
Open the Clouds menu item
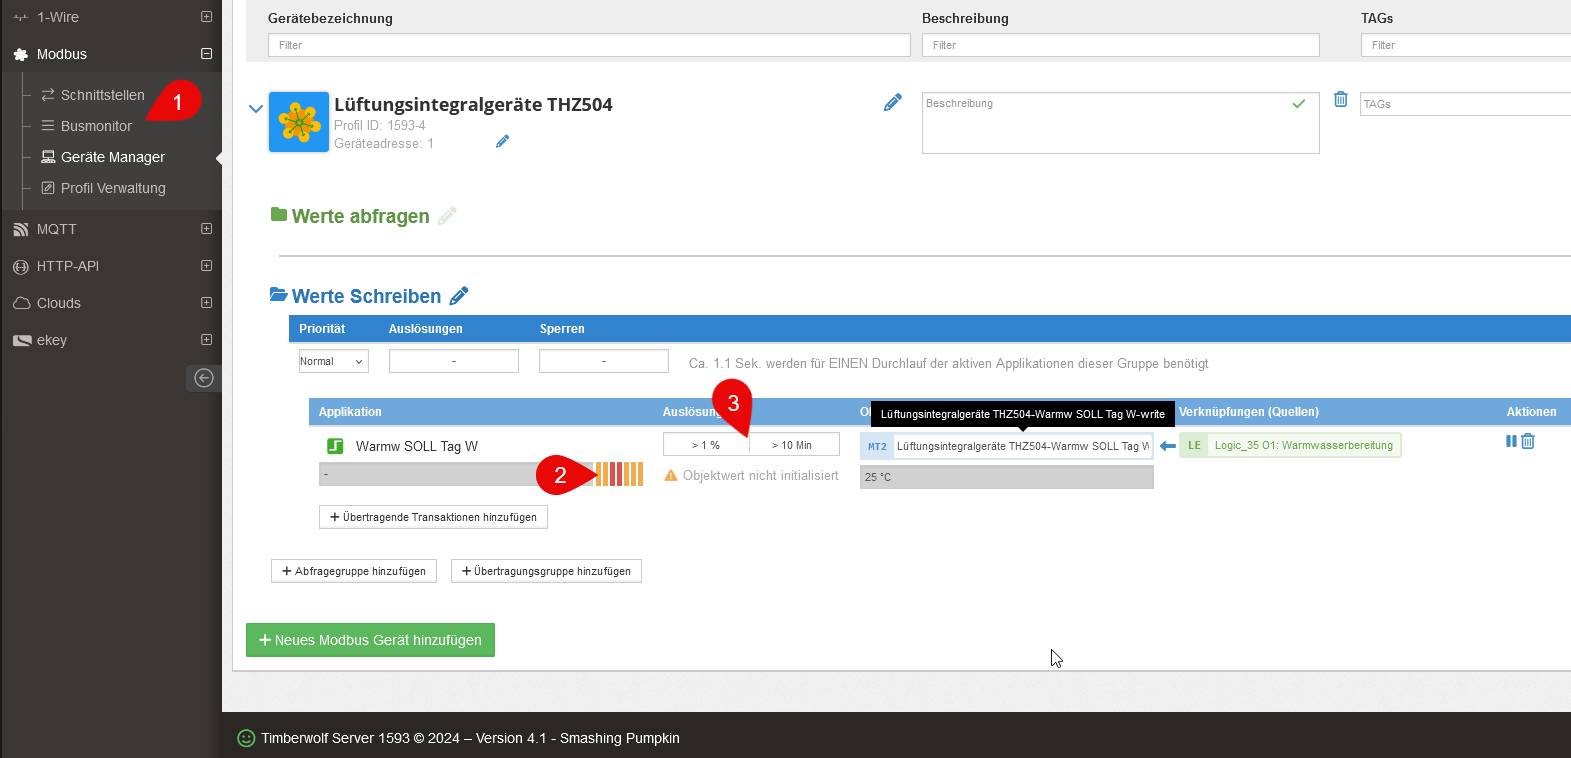[59, 303]
